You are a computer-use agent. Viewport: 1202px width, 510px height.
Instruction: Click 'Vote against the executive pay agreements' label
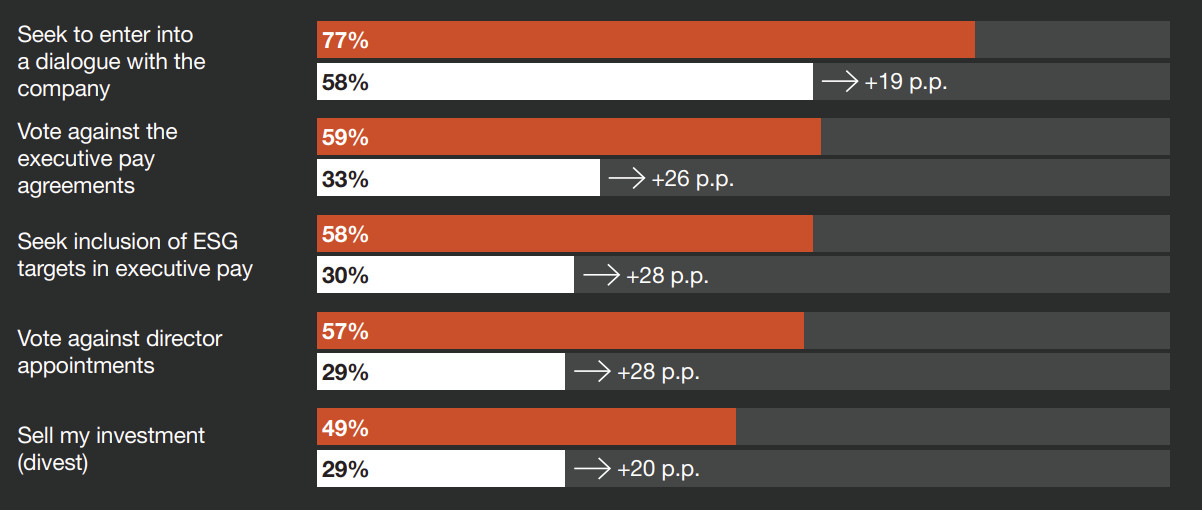click(x=97, y=159)
